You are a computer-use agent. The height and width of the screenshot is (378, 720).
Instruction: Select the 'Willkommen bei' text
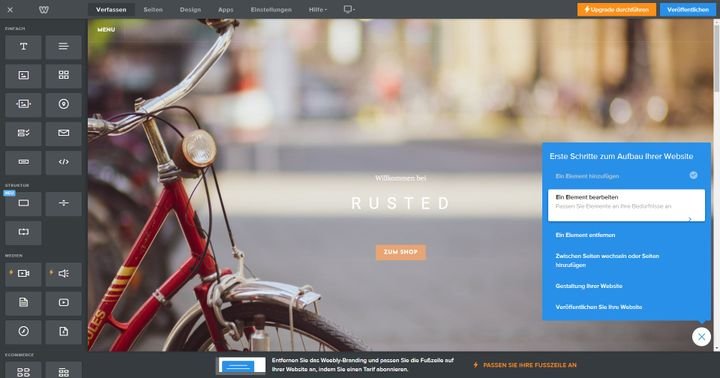(x=400, y=178)
